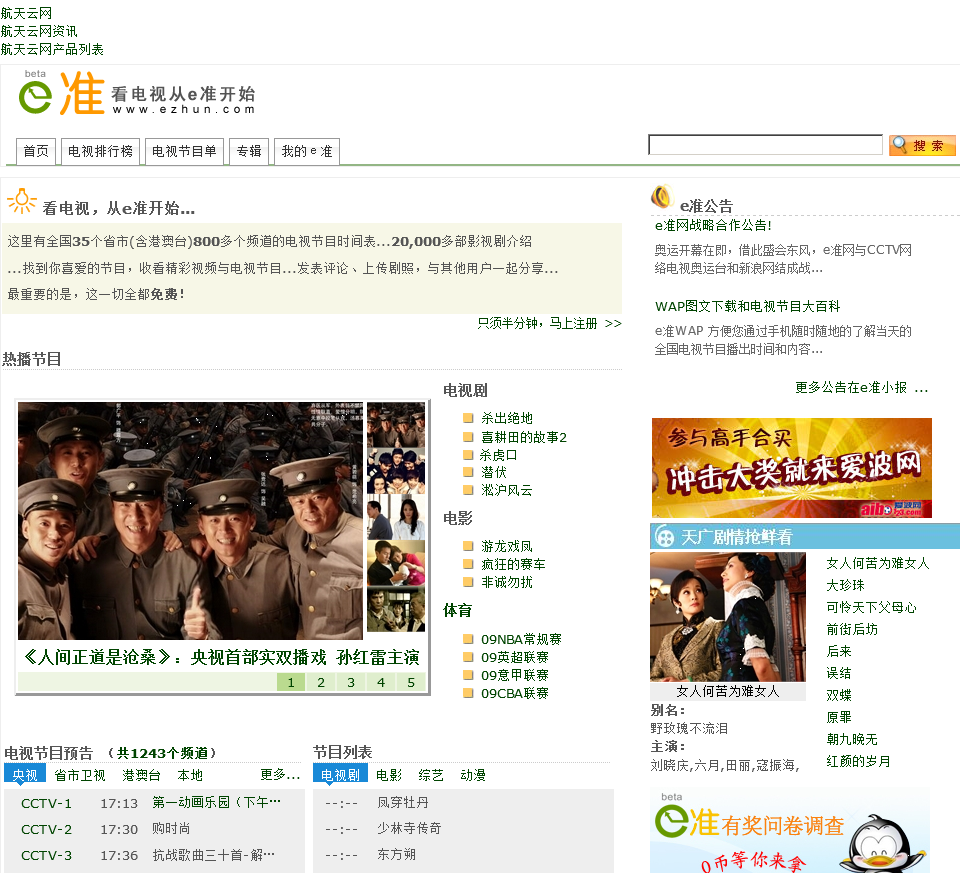This screenshot has width=960, height=873.
Task: Open the CCTV-3 channel link
Action: (47, 855)
